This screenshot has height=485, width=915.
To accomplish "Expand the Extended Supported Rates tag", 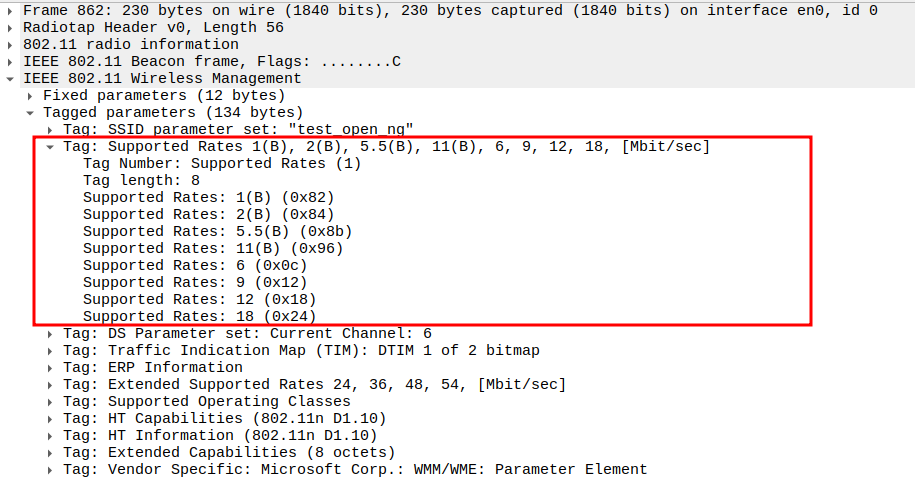I will (x=51, y=384).
